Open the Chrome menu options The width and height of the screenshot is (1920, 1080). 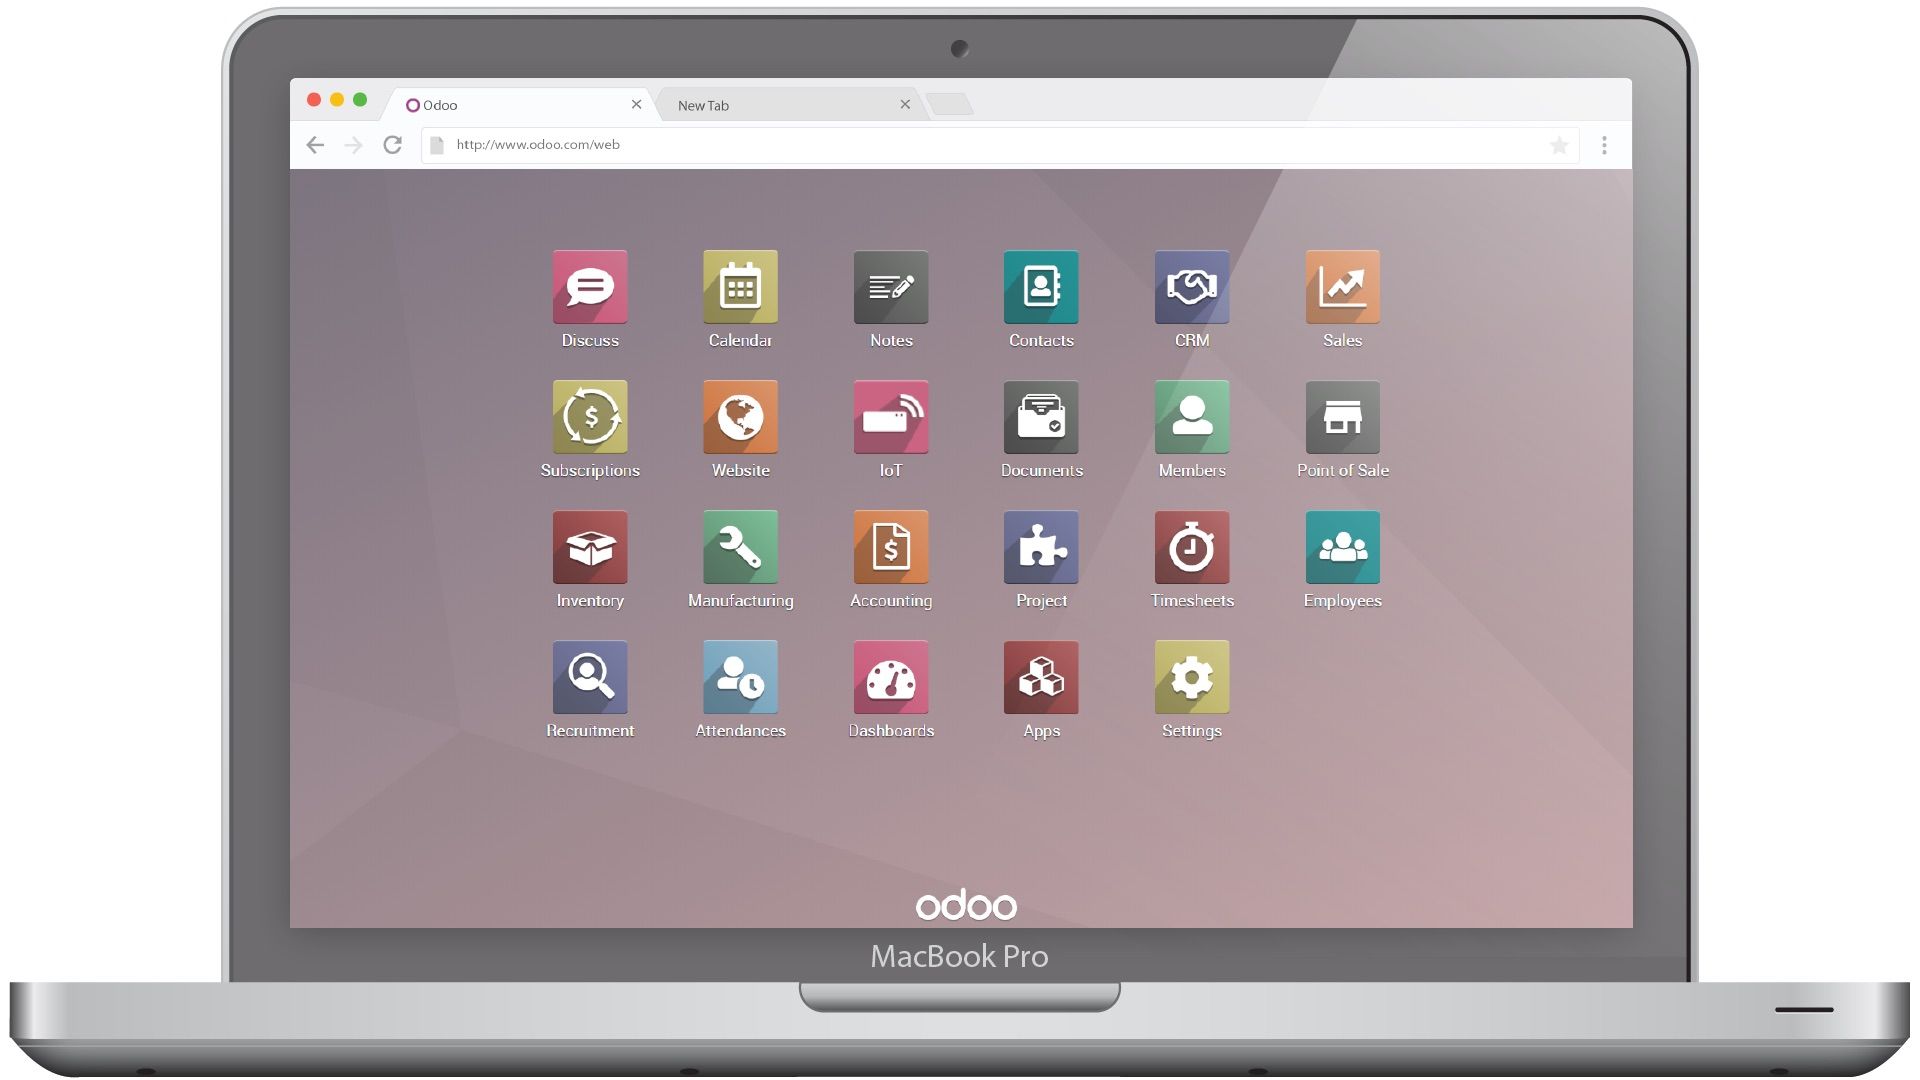click(1605, 142)
